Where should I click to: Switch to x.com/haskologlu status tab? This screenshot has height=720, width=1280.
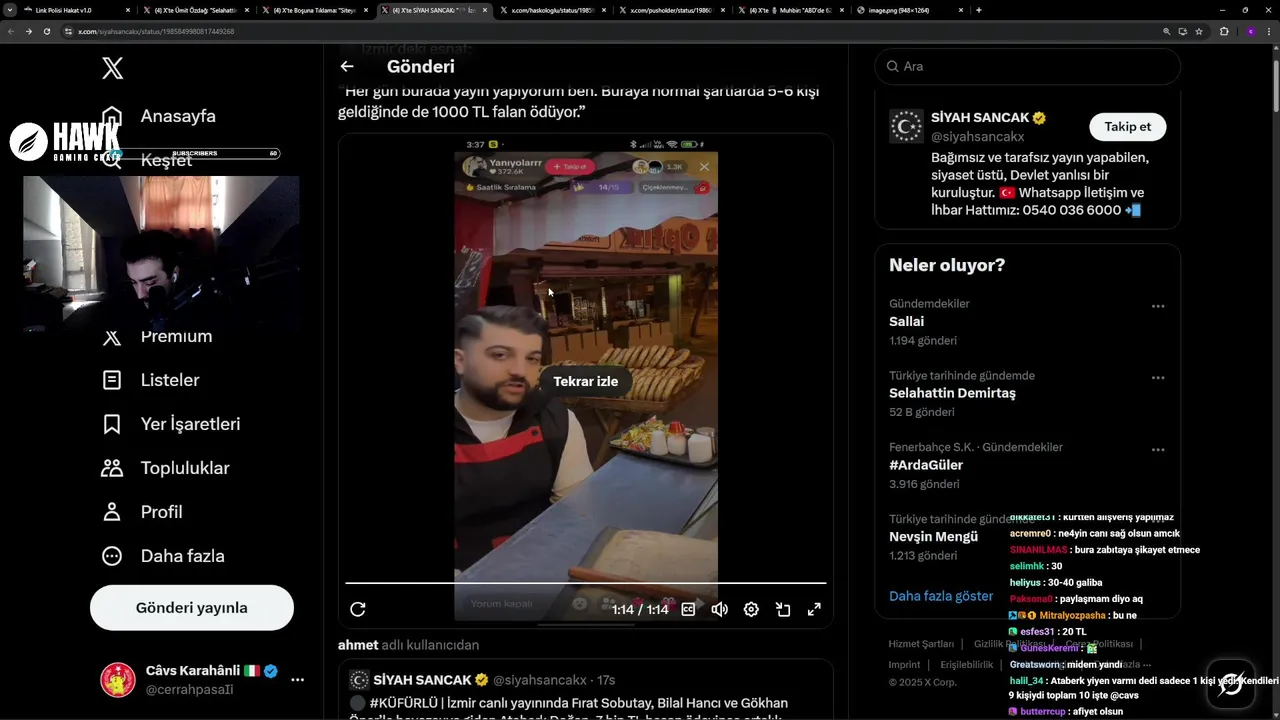tap(552, 10)
